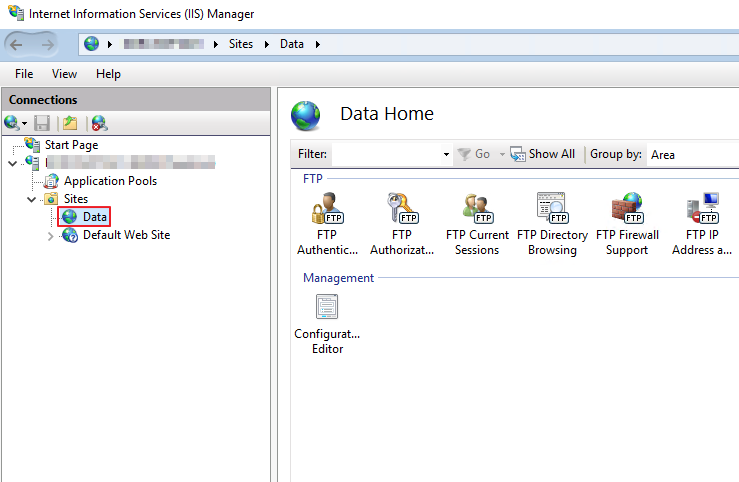This screenshot has width=739, height=482.
Task: Open the Group by Area dropdown
Action: pyautogui.click(x=692, y=155)
